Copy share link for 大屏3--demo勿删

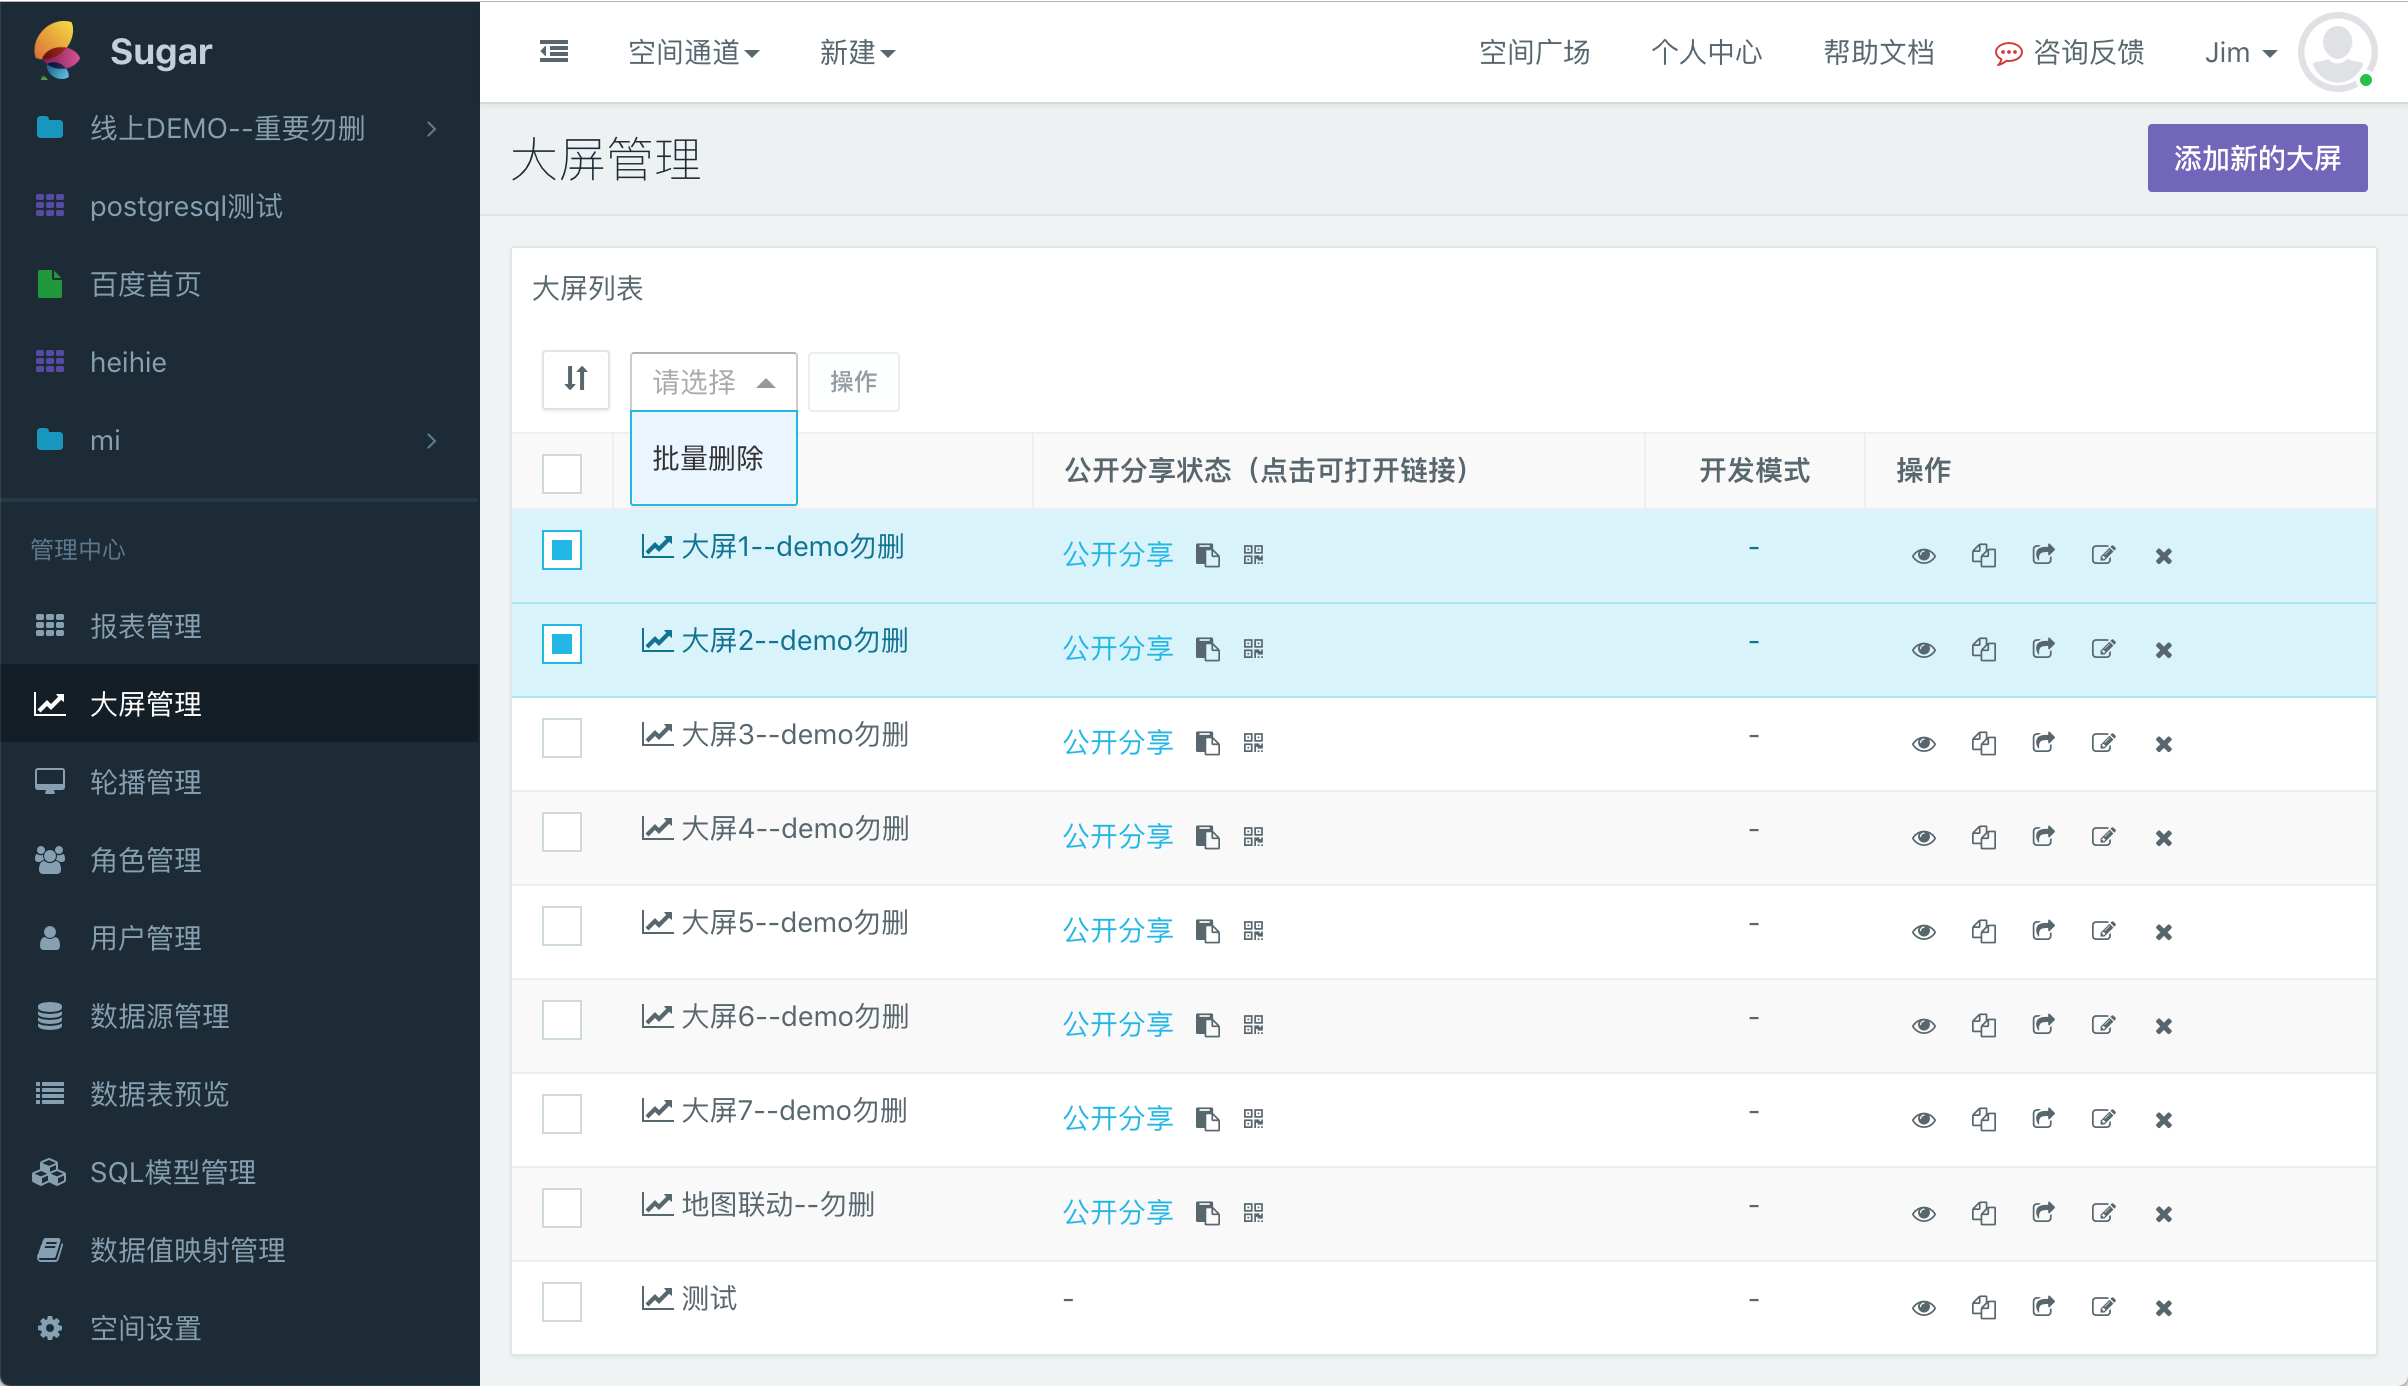[1208, 743]
